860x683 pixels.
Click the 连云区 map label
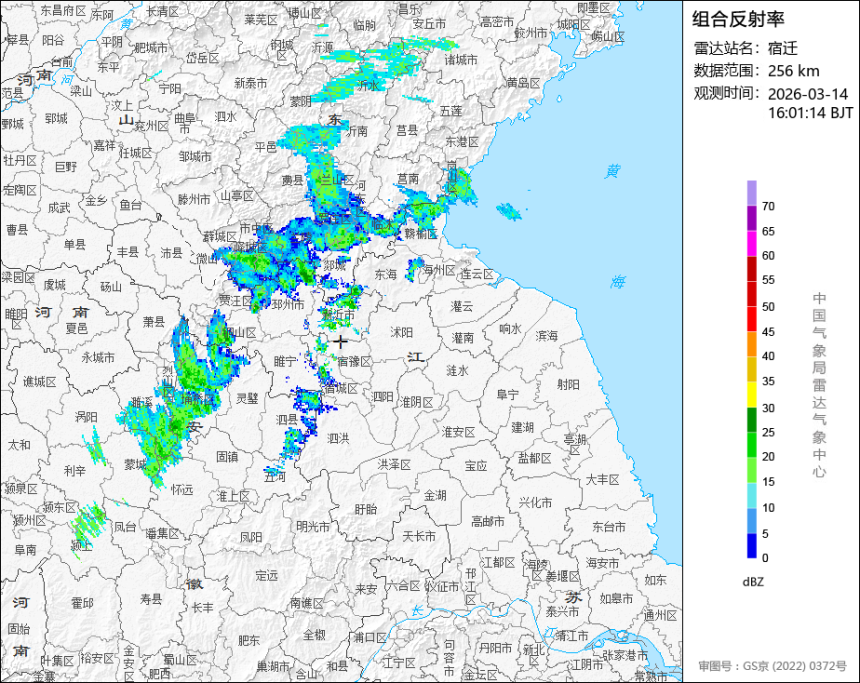(477, 274)
